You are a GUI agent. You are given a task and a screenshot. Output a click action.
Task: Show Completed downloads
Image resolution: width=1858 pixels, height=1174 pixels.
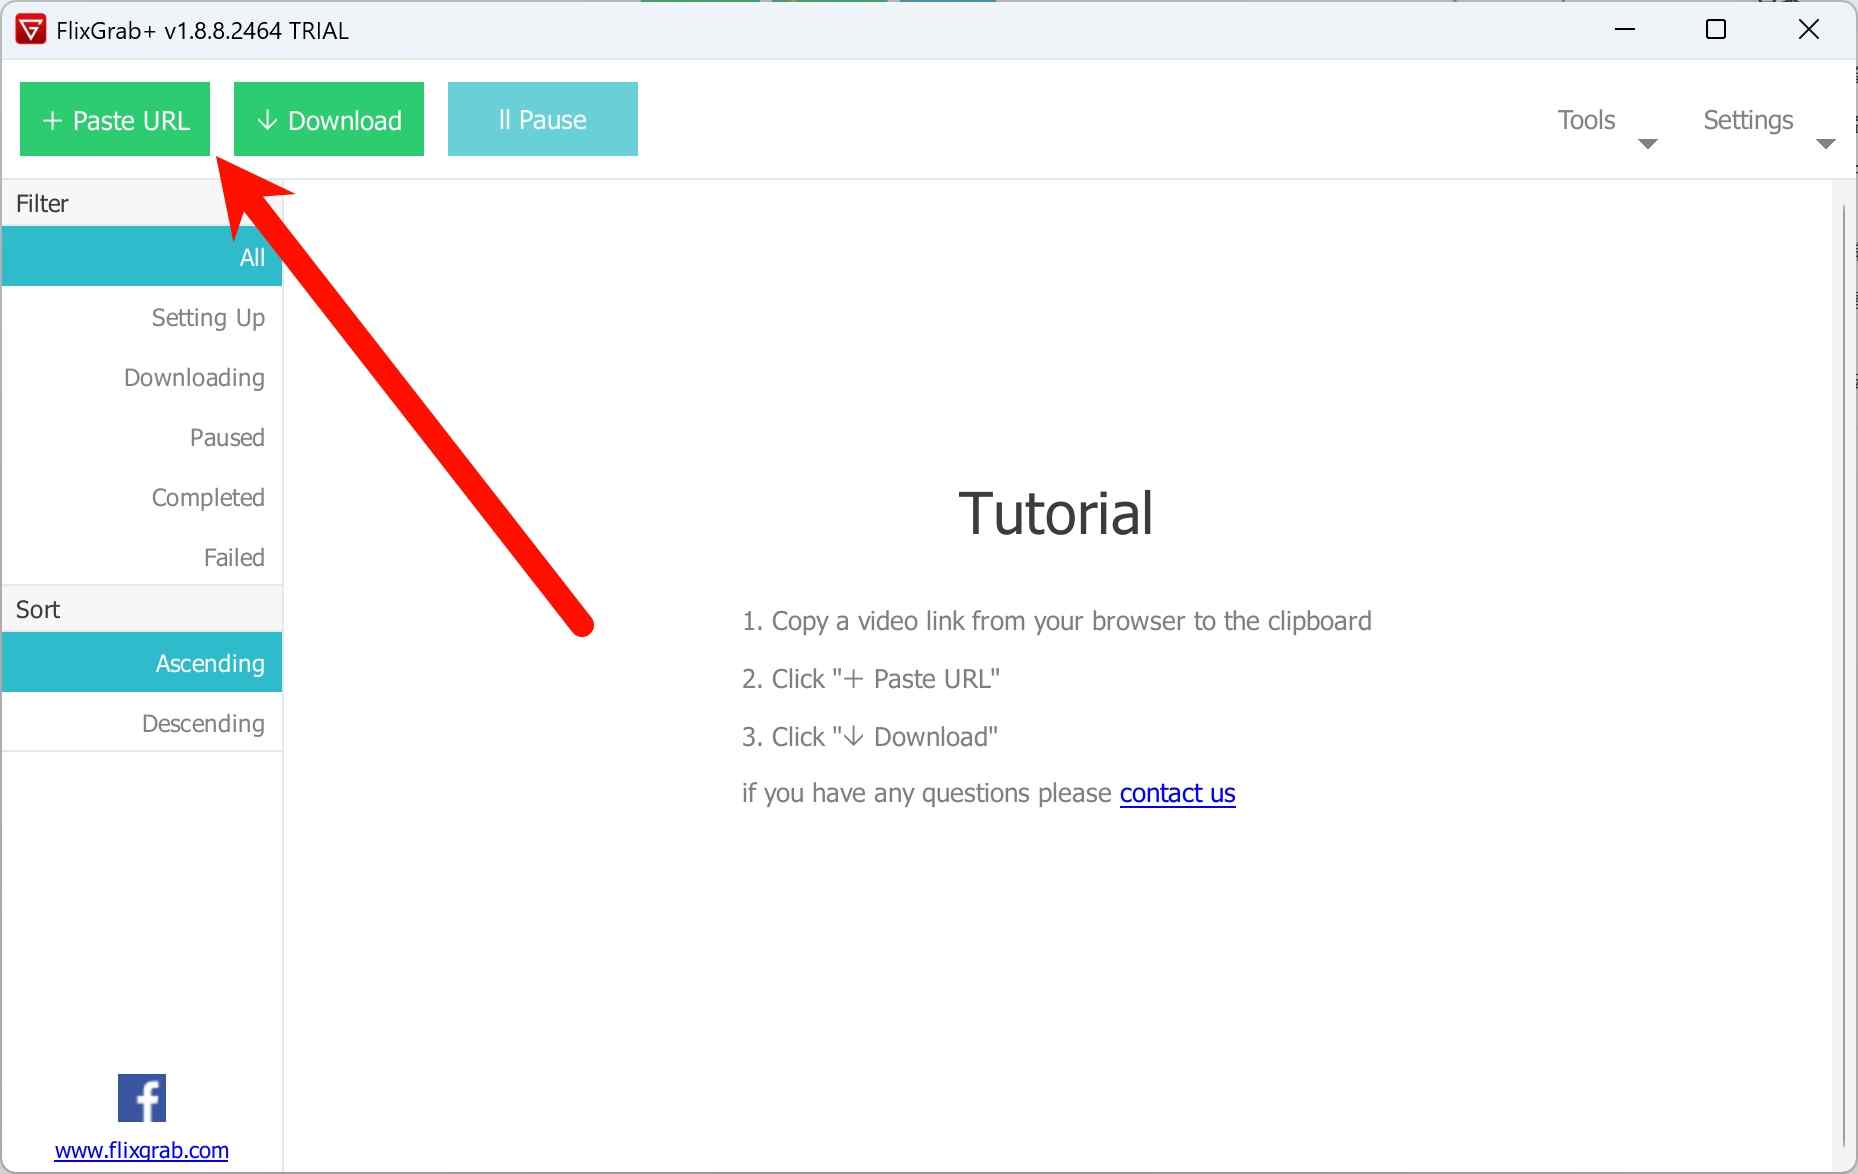tap(142, 497)
